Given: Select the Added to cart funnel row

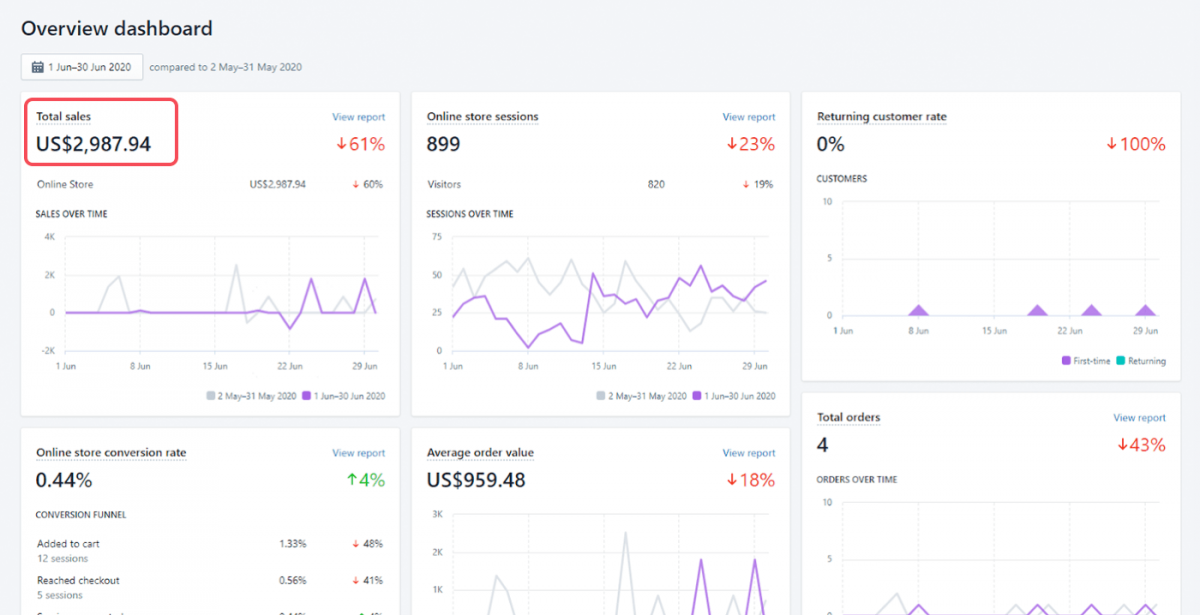Looking at the screenshot, I should coord(210,550).
